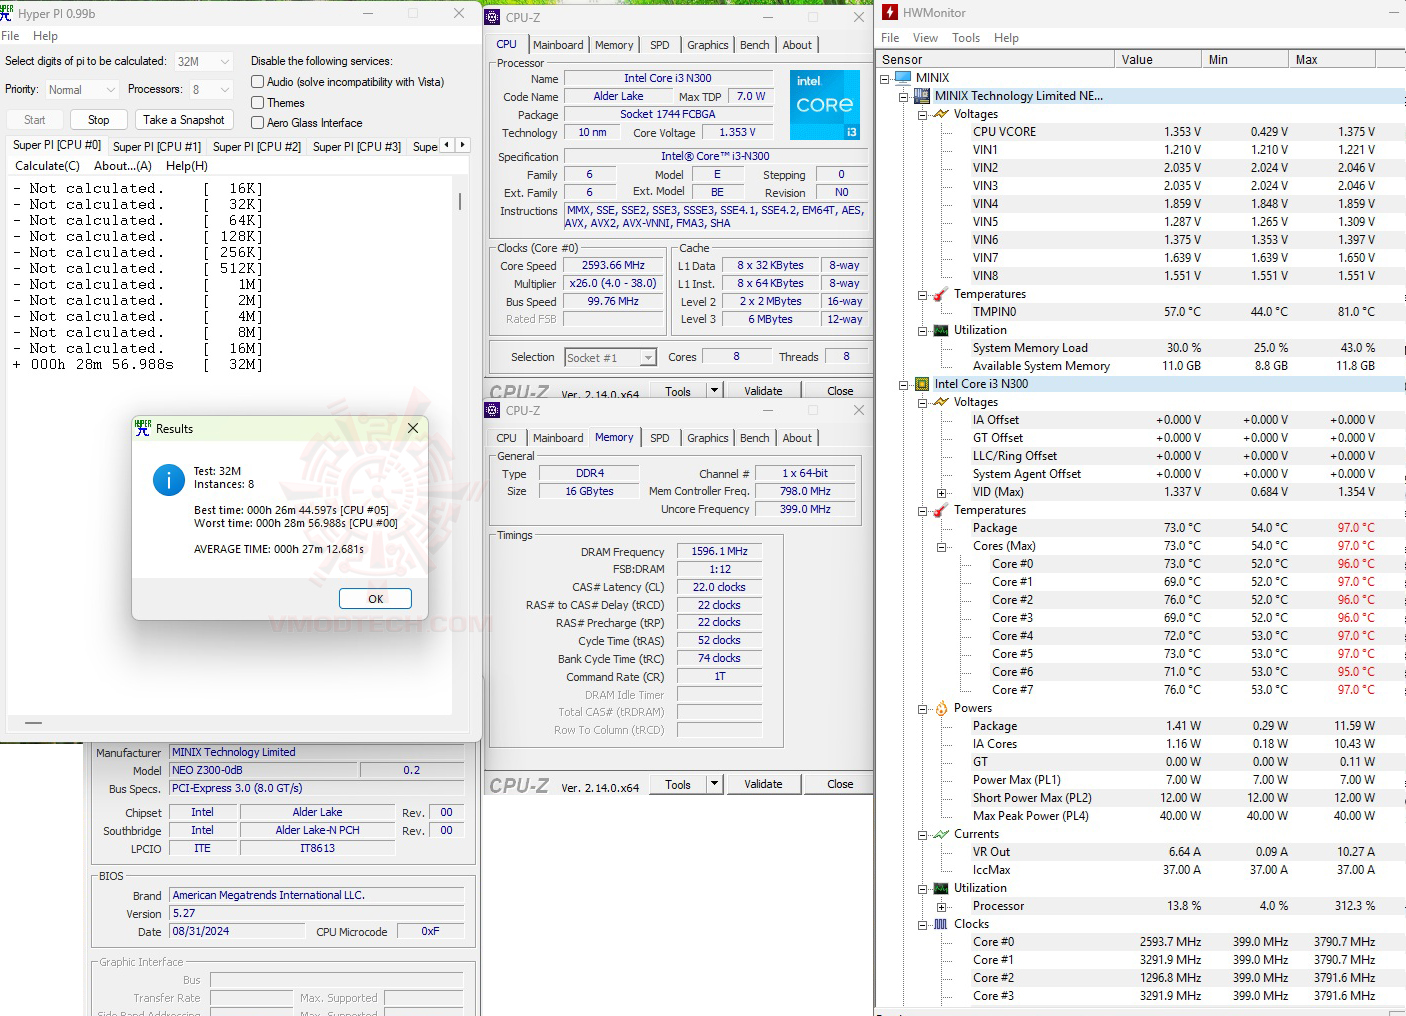This screenshot has height=1016, width=1406.
Task: Click the Name field showing Intel Core i3 N300
Action: (668, 78)
